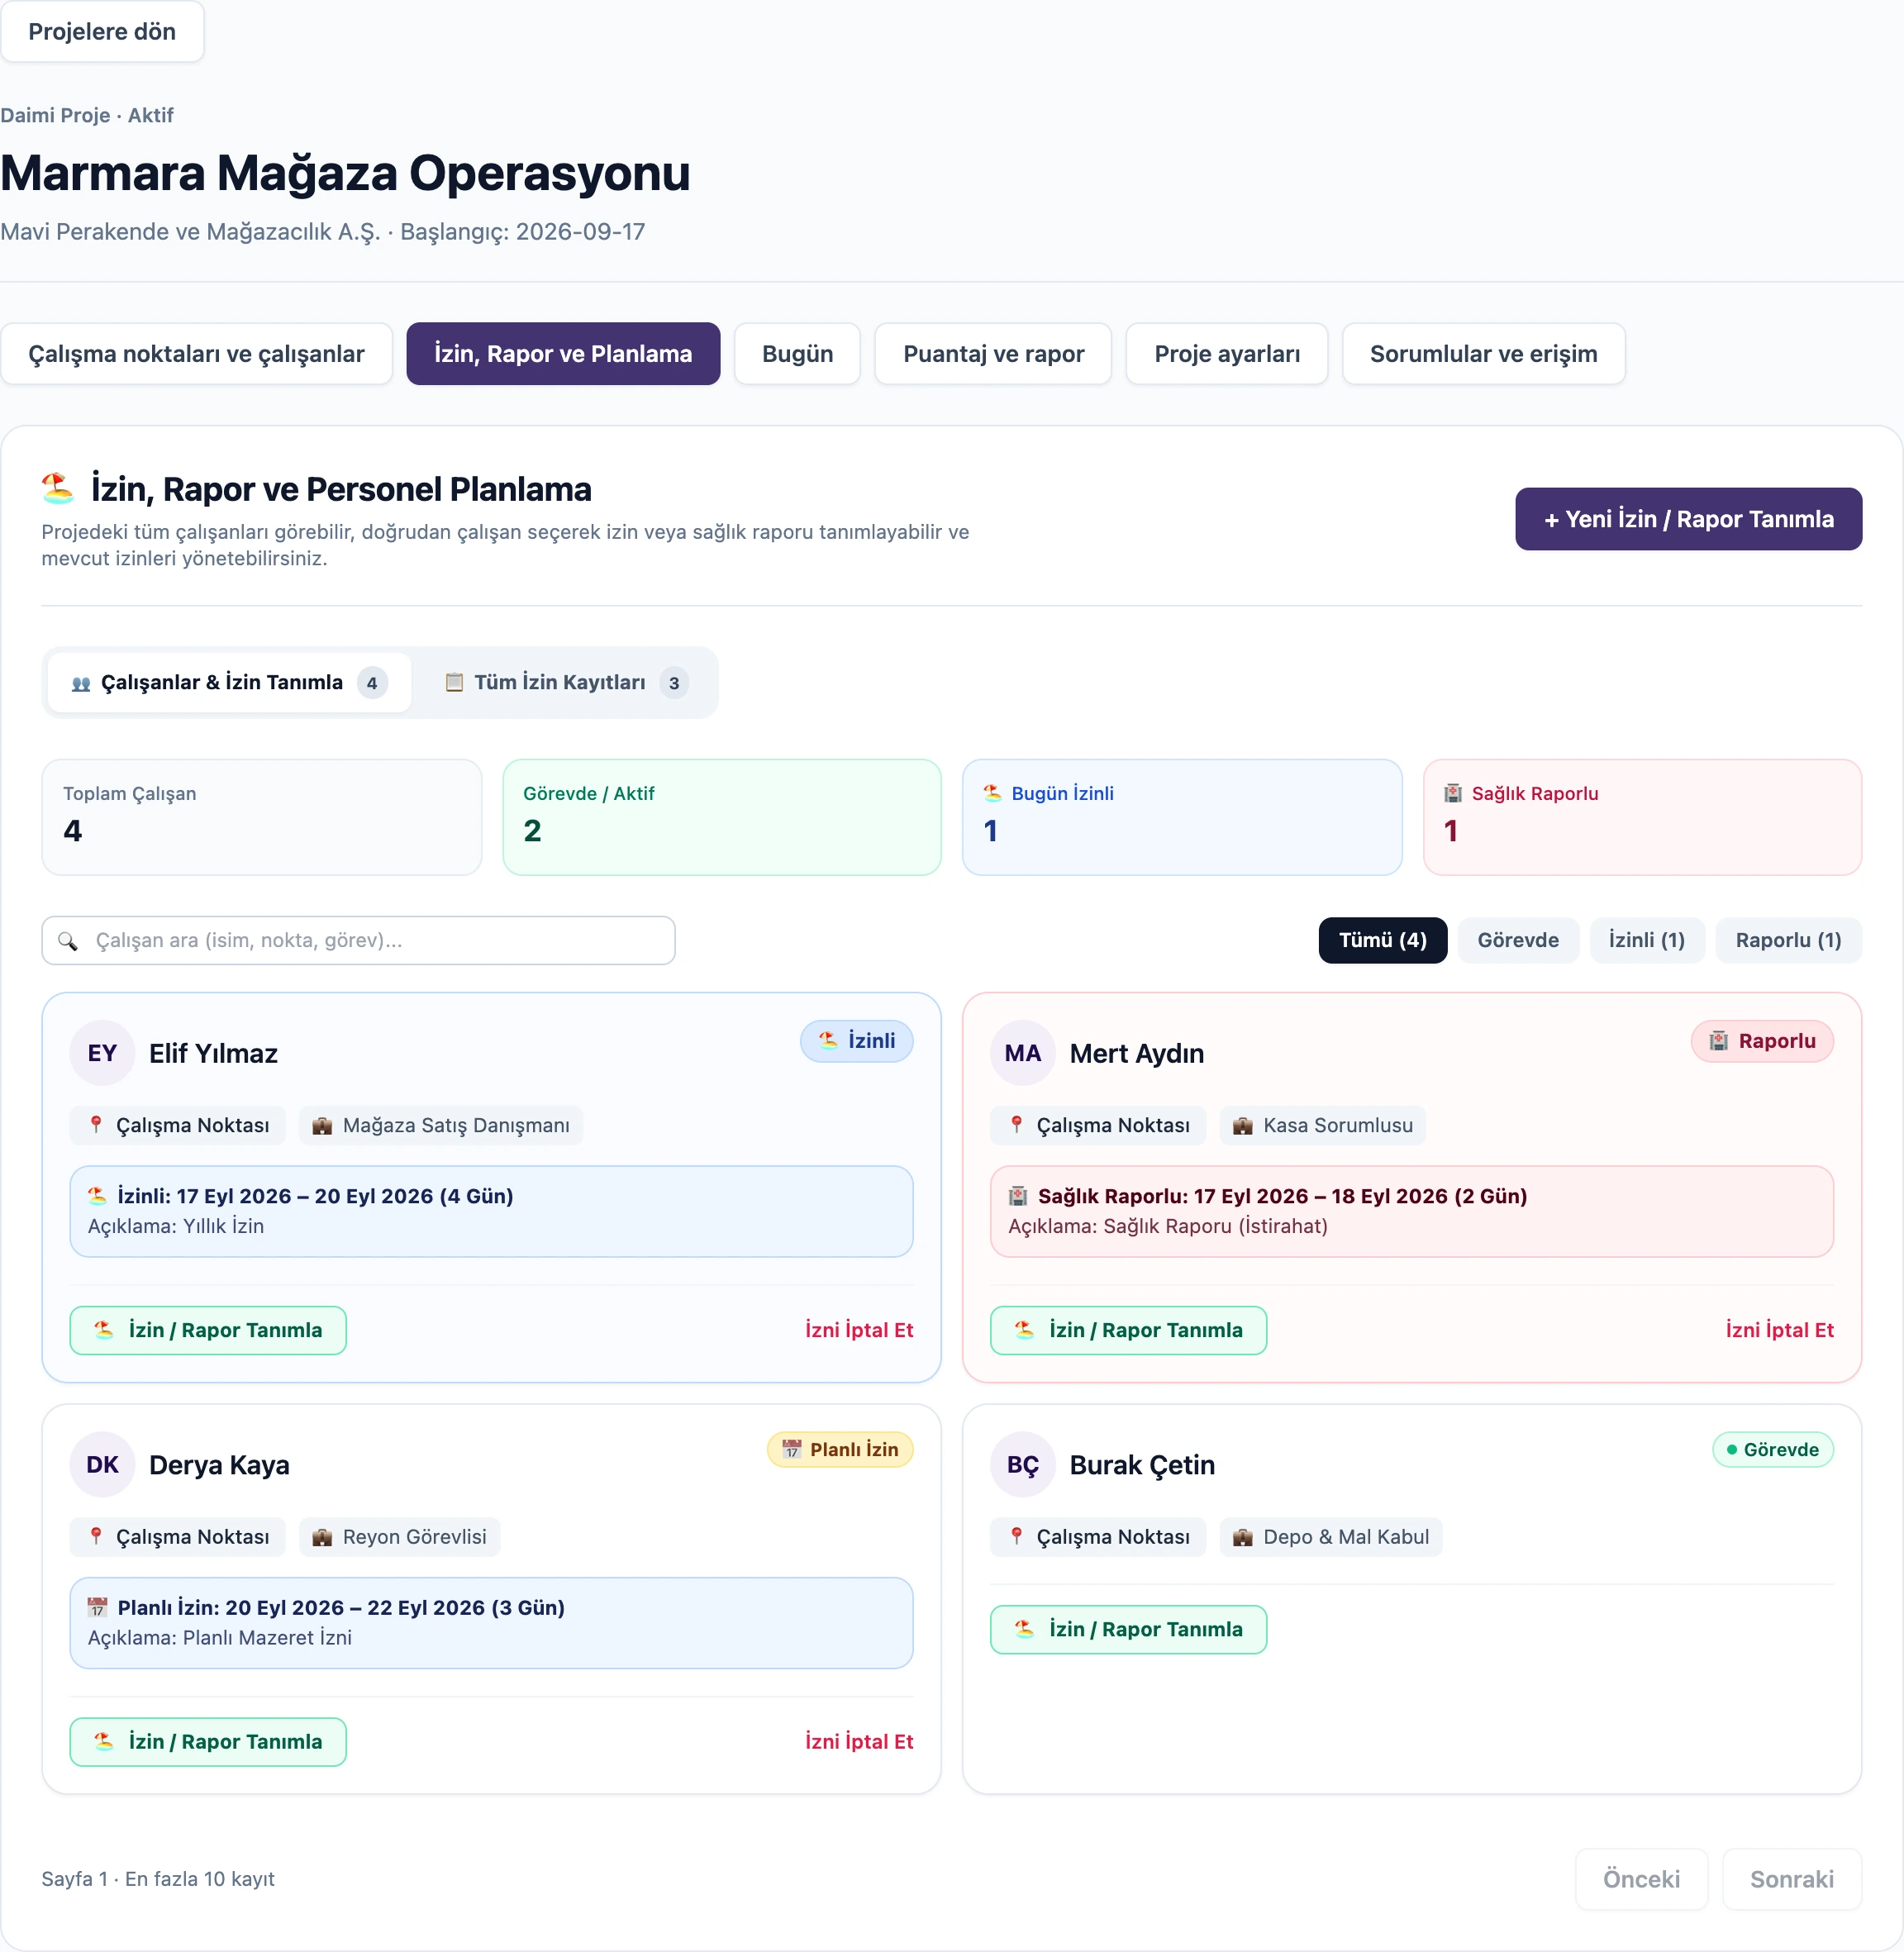Click the search magnifier icon
1904x1952 pixels.
tap(68, 941)
